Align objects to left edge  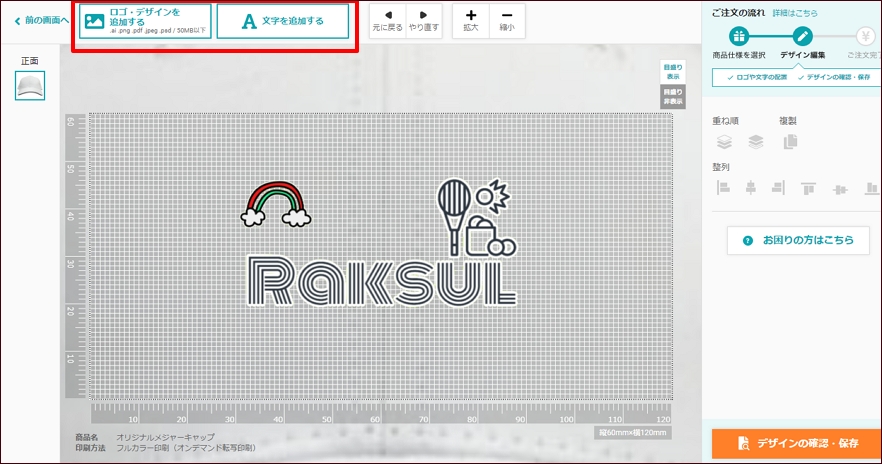point(723,188)
